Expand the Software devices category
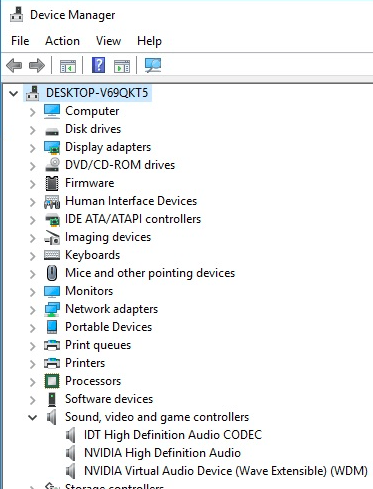373x489 pixels. [x=32, y=400]
